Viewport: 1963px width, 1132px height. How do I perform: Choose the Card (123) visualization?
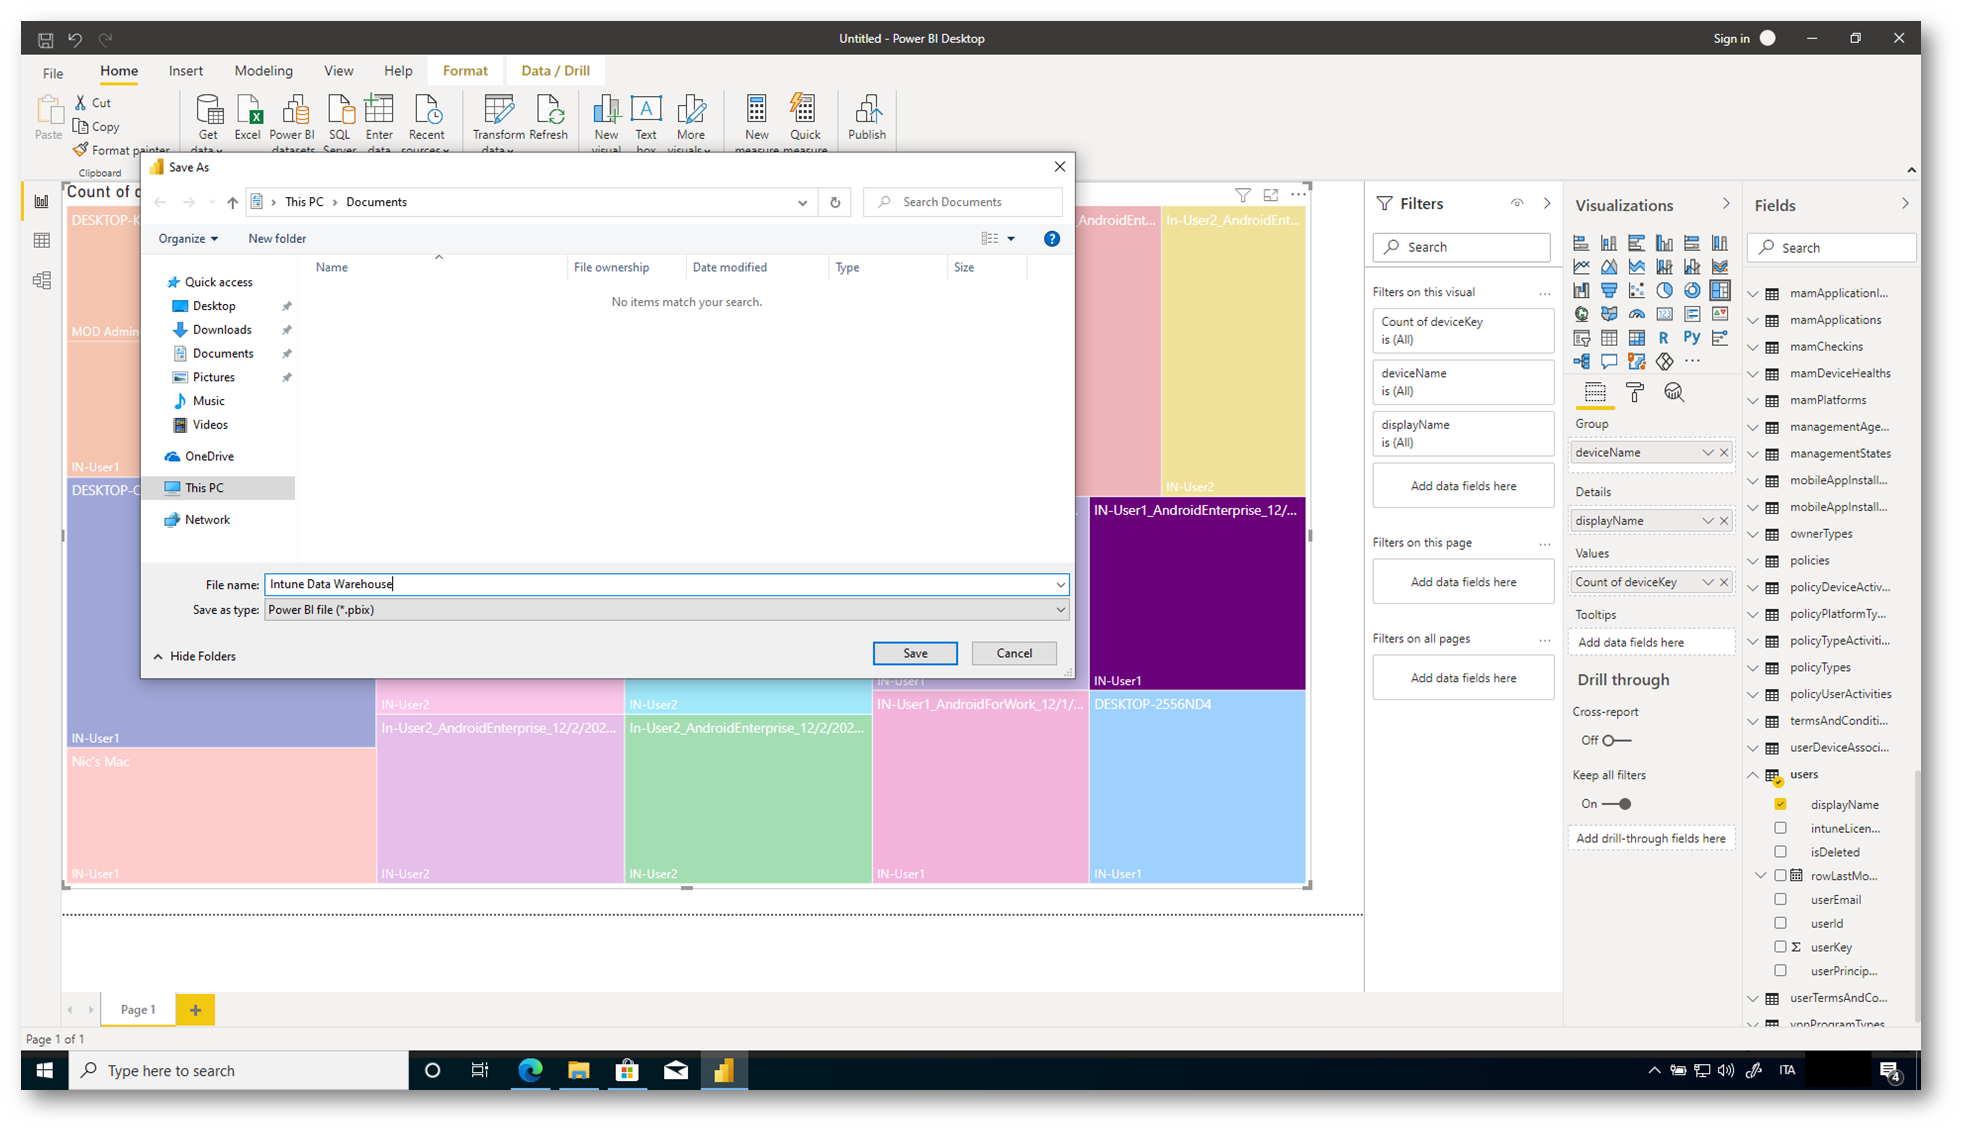point(1664,314)
